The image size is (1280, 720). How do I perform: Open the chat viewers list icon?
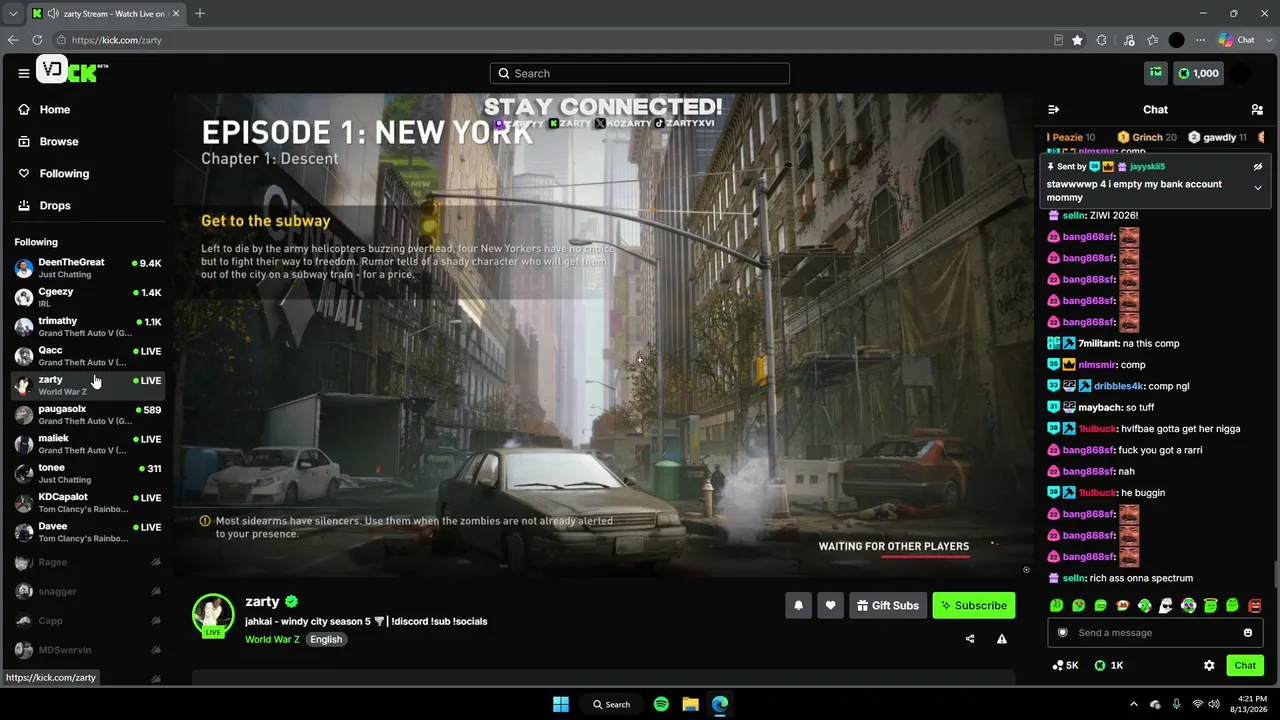click(x=1257, y=110)
